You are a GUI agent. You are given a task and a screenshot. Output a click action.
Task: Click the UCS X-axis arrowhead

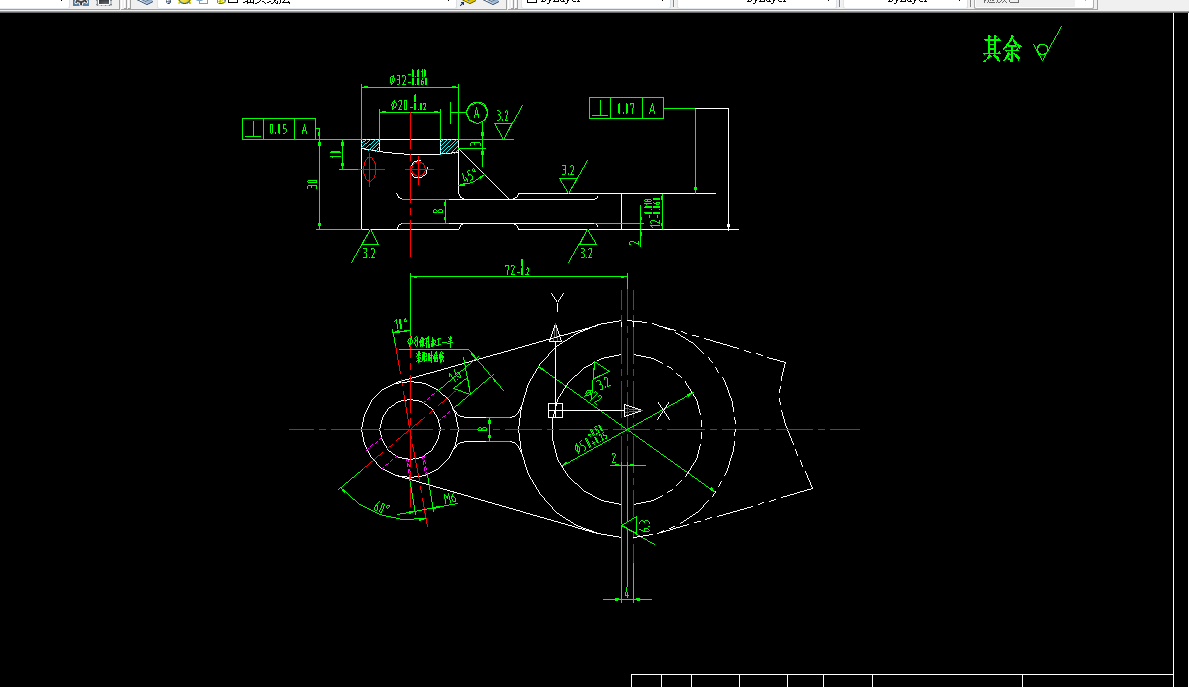(632, 410)
